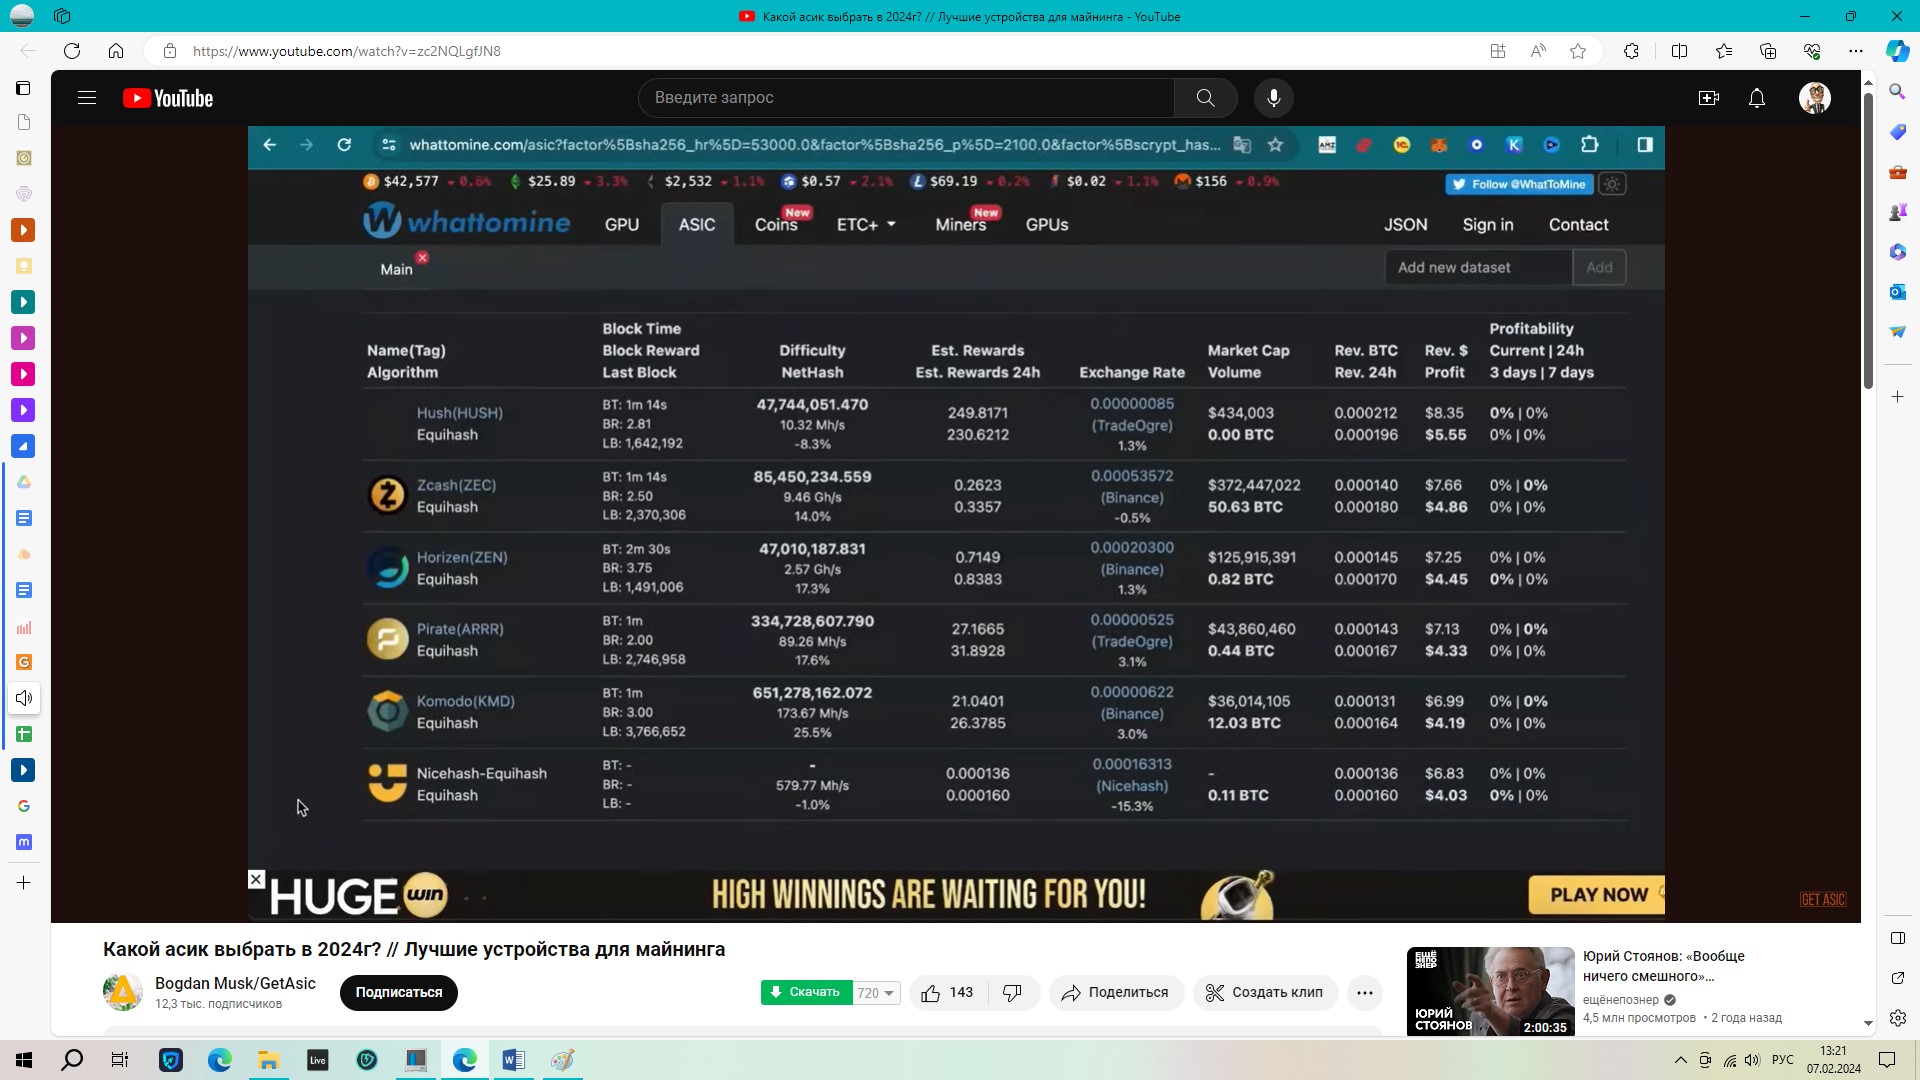Viewport: 1920px width, 1080px height.
Task: Open the create video icon
Action: tap(1708, 98)
